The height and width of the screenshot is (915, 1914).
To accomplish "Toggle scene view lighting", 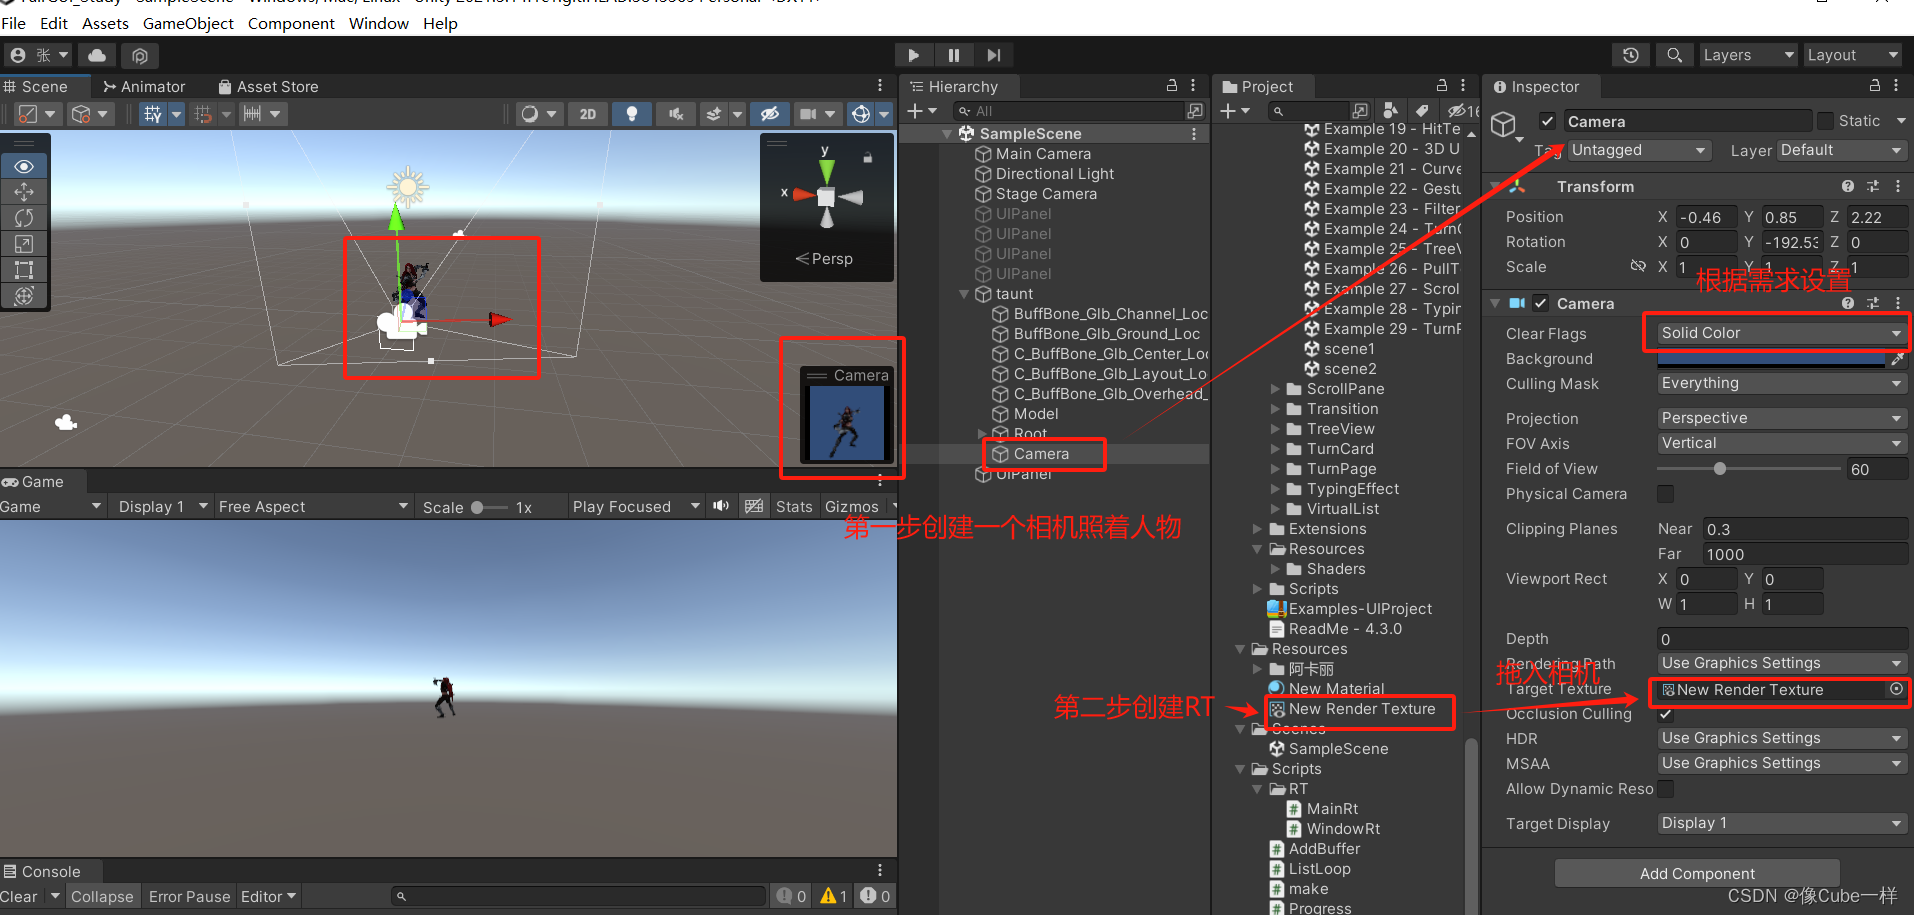I will coord(631,113).
